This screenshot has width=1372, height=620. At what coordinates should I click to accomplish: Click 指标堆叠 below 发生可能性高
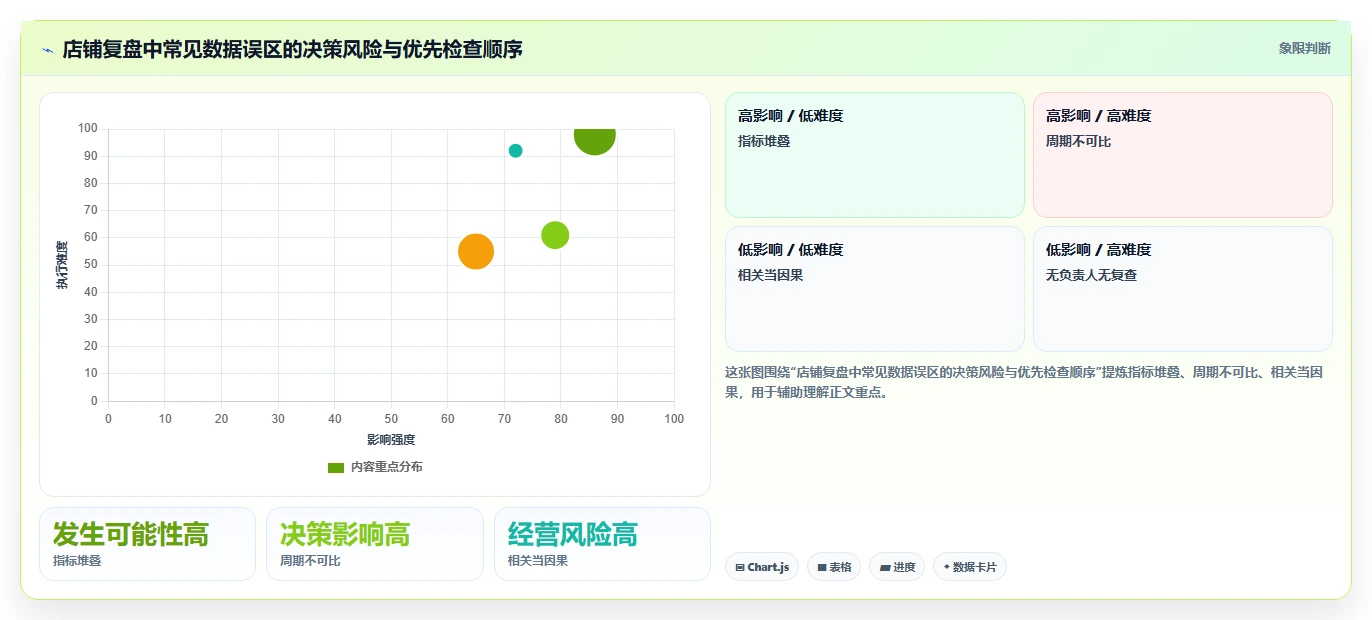pos(77,561)
